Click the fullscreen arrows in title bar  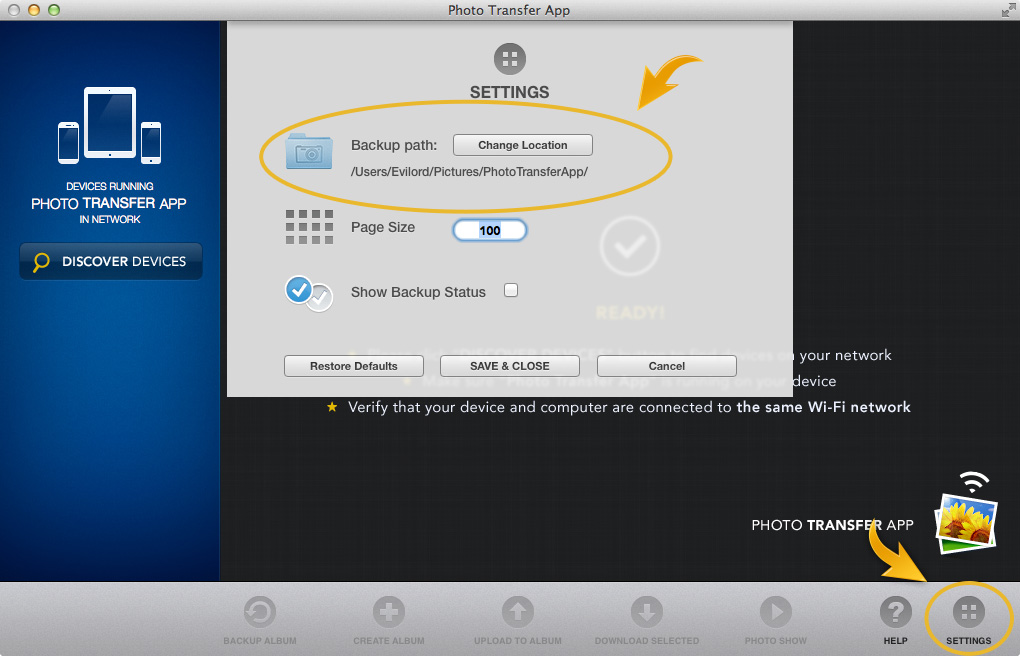coord(1008,10)
